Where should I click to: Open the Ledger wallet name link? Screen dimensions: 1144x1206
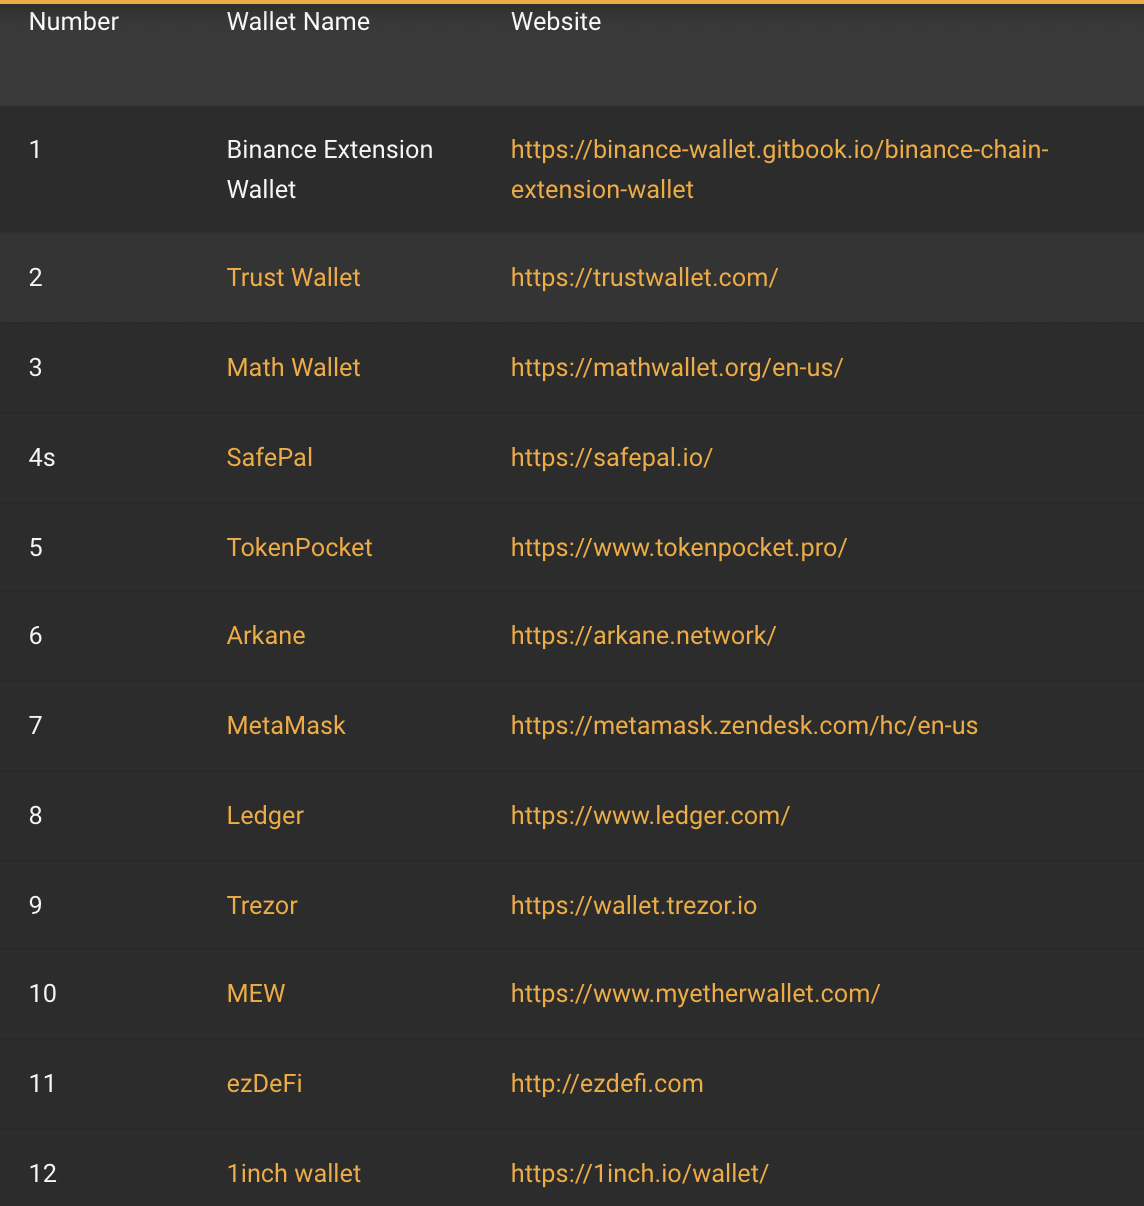[x=265, y=815]
